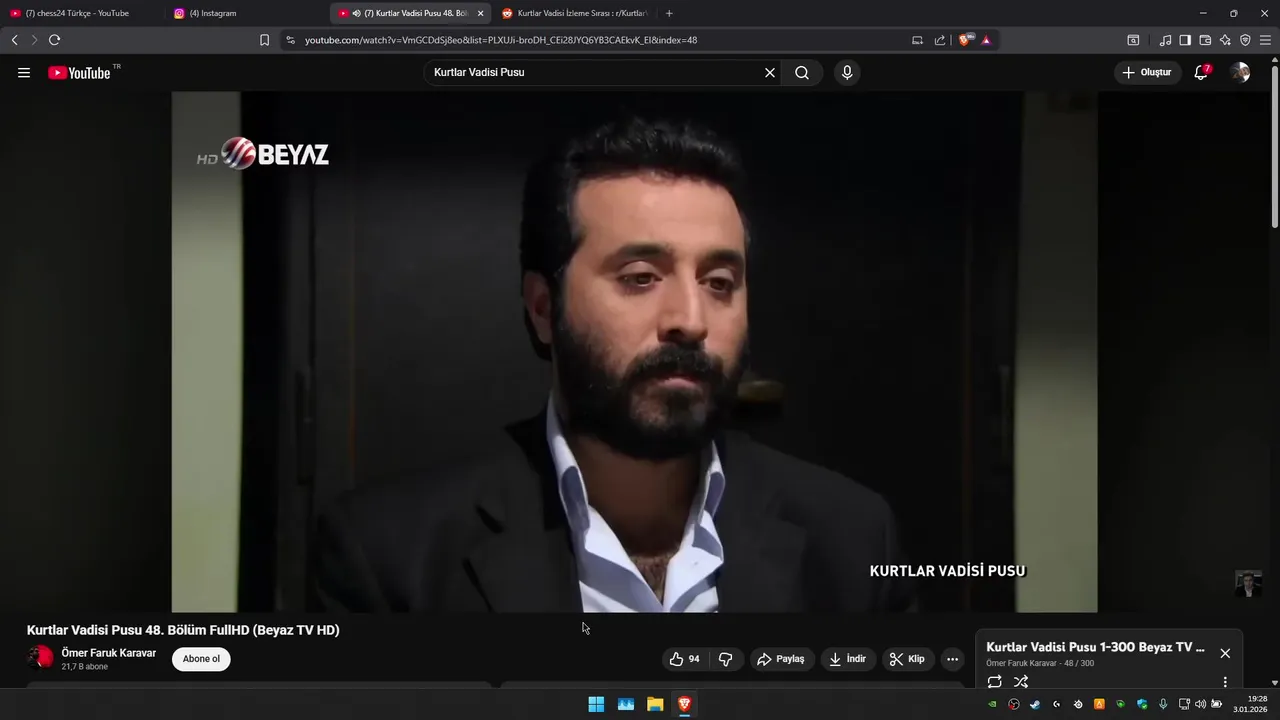1280x720 pixels.
Task: Open the YouTube hamburger guide menu
Action: click(24, 73)
